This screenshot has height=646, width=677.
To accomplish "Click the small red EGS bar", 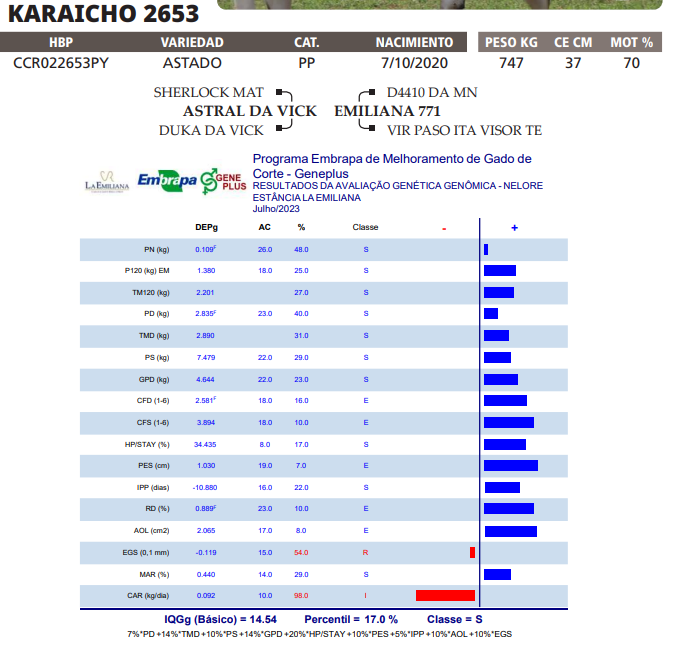I will click(472, 553).
